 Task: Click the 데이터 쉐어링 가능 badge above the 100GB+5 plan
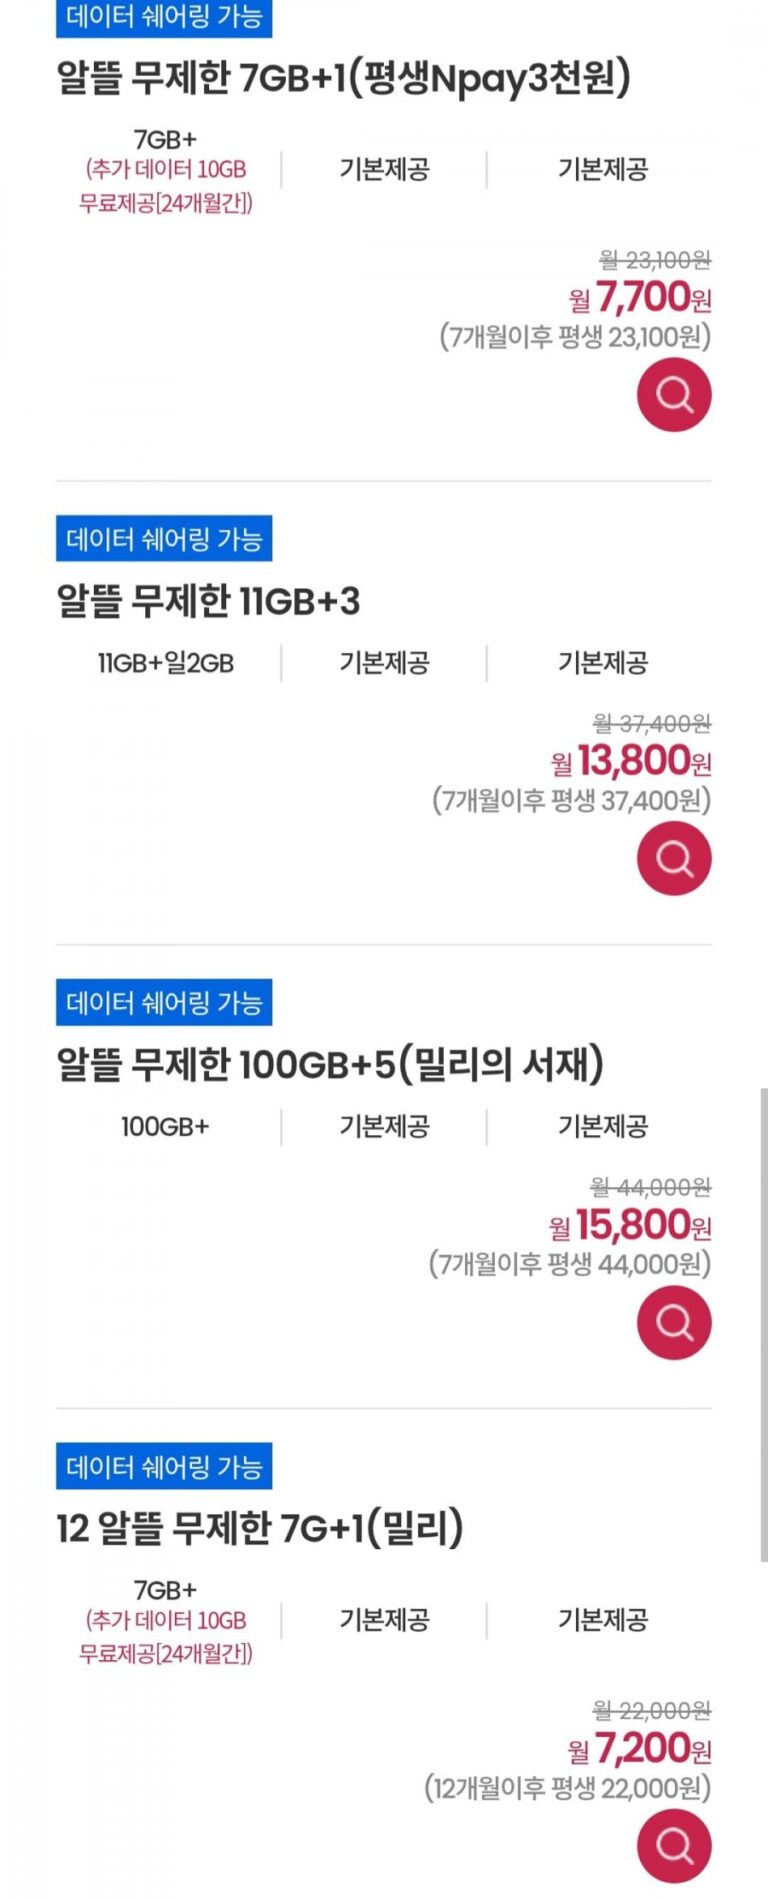164,1003
